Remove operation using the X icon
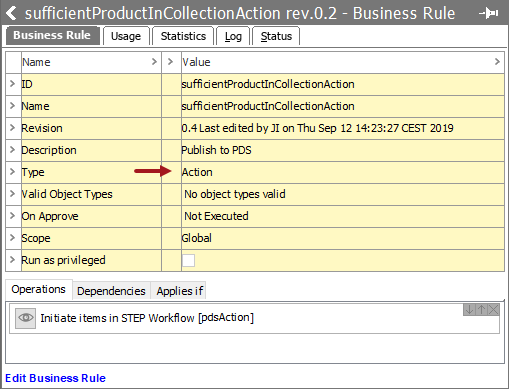Viewport: 509px width, 389px height. [493, 310]
